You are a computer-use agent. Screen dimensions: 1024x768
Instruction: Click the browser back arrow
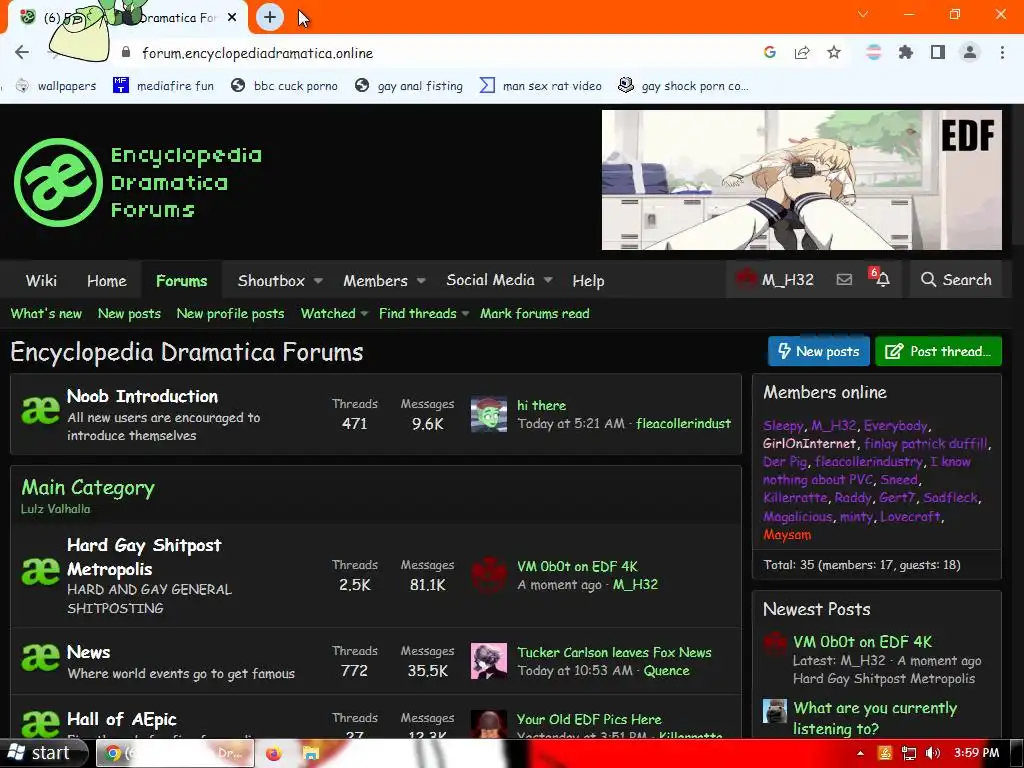point(22,52)
